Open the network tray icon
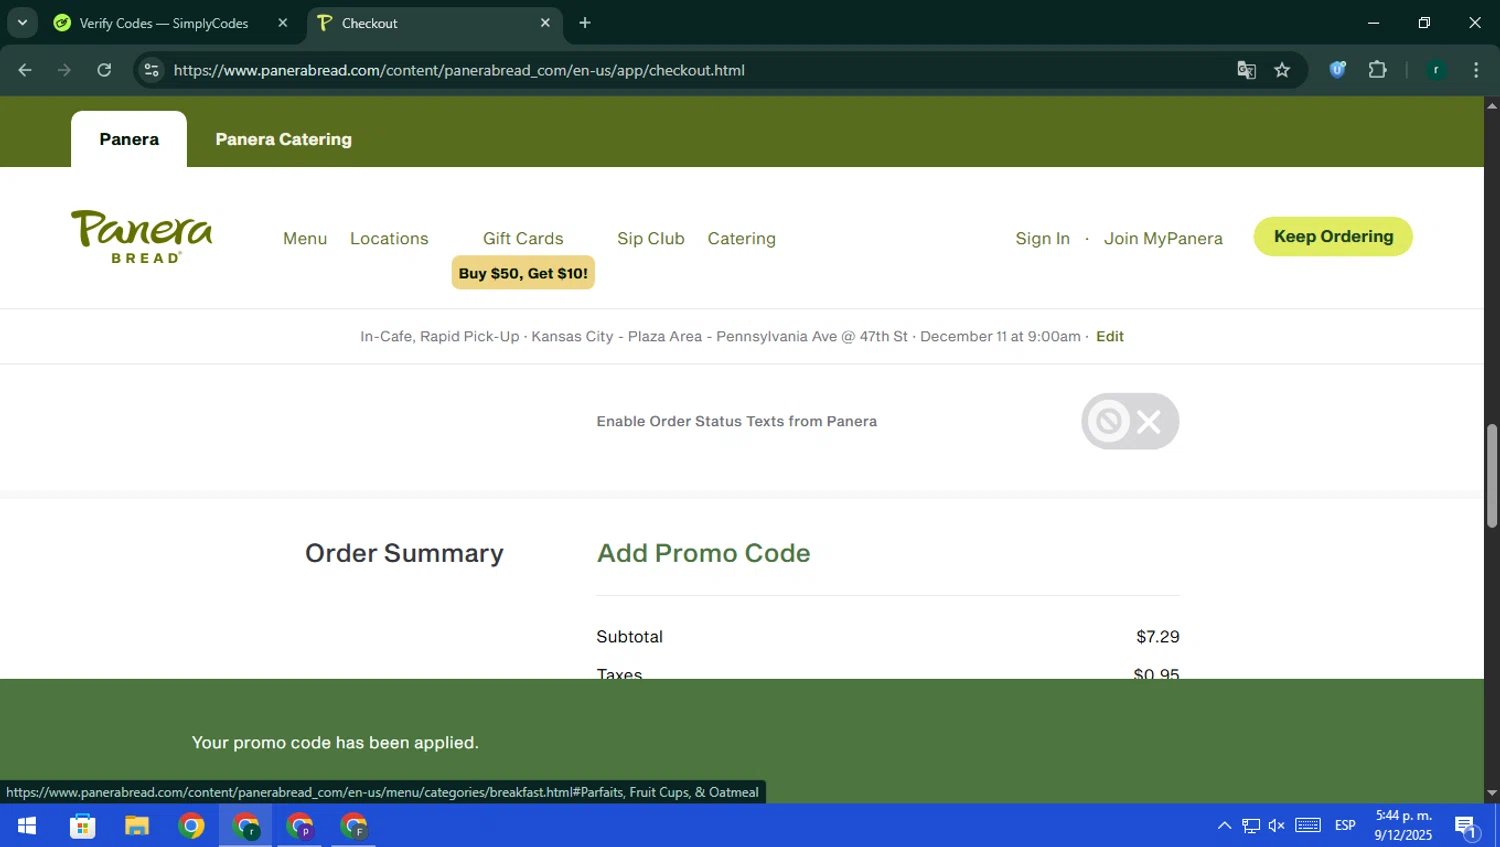The width and height of the screenshot is (1500, 847). coord(1251,826)
